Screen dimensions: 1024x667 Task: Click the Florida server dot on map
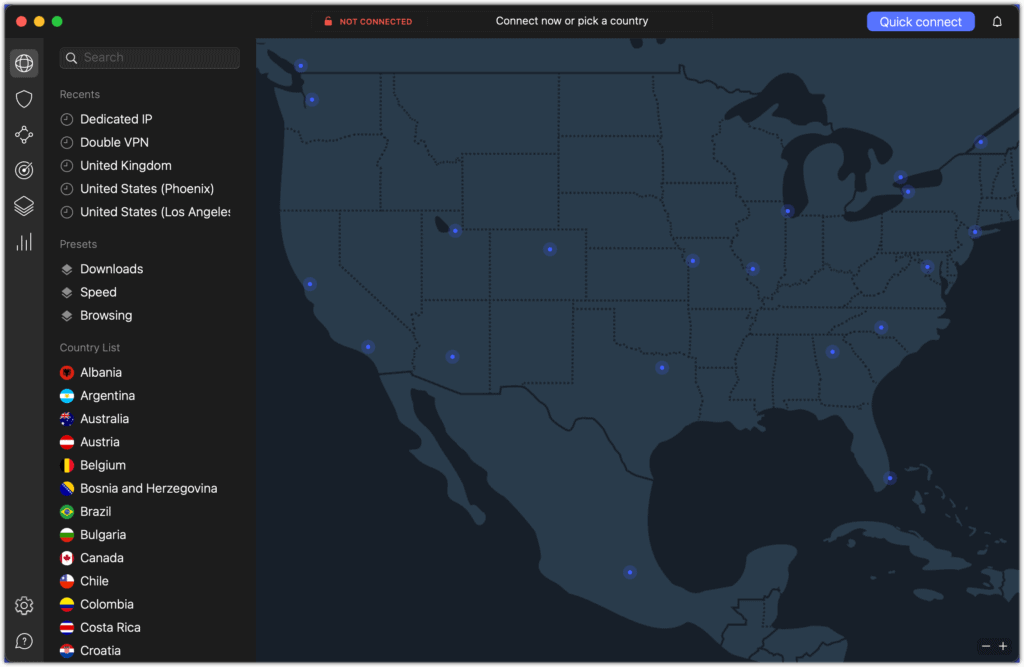pyautogui.click(x=889, y=478)
